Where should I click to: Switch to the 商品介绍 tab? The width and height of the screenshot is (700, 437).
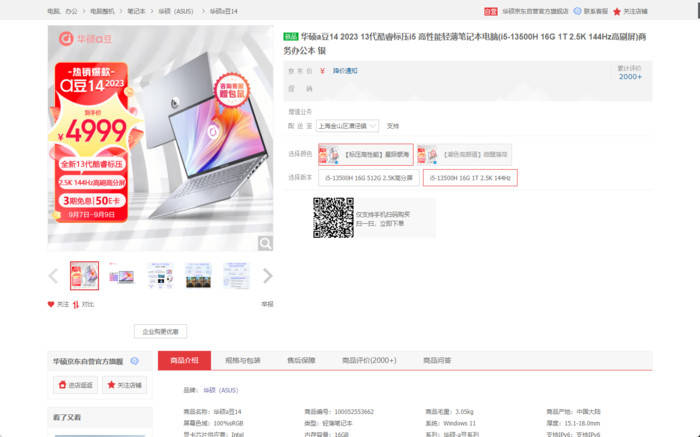(184, 360)
